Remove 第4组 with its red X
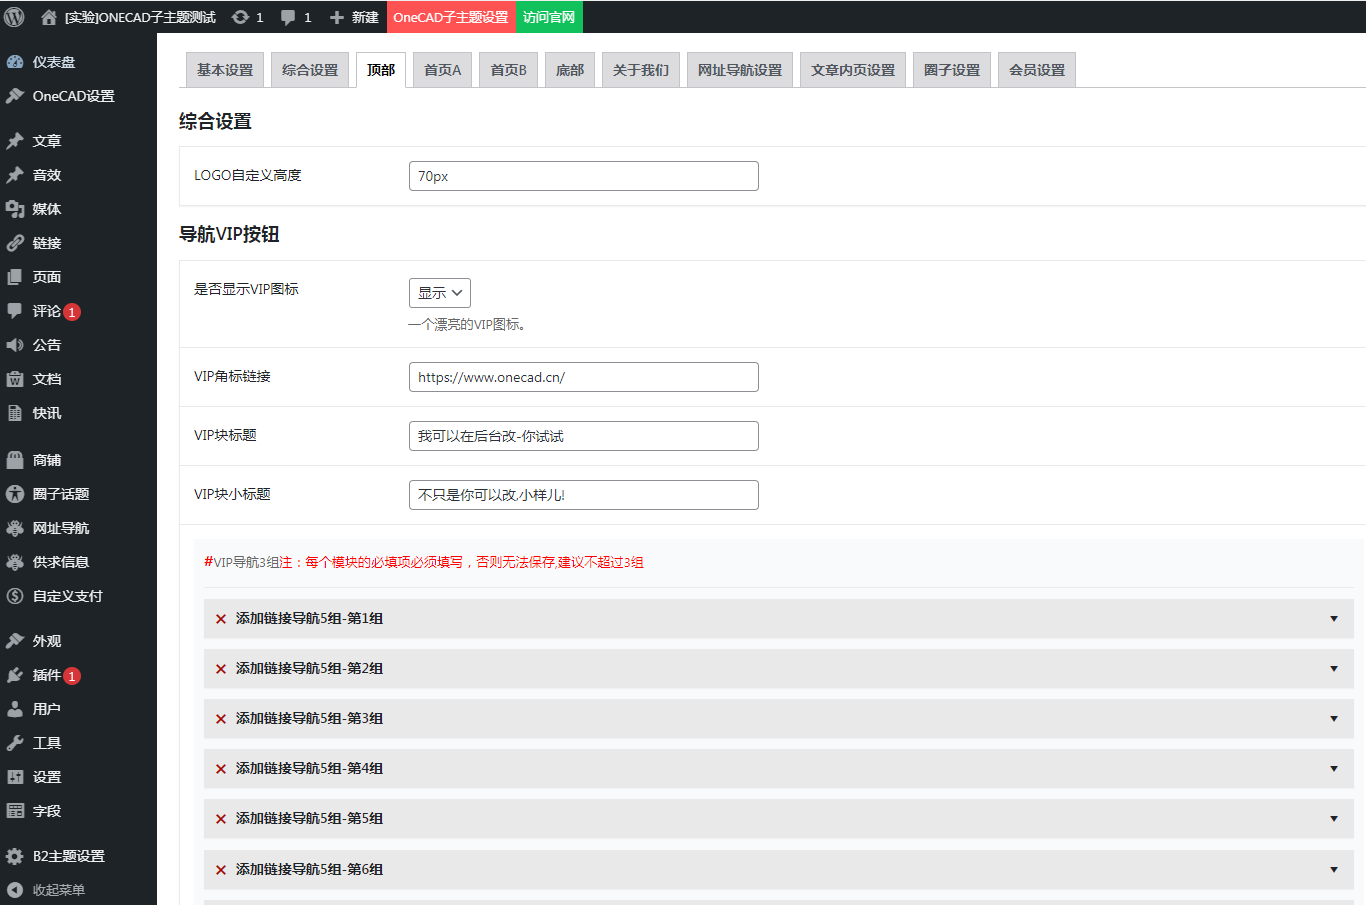Screen dimensions: 1366x905 [x=221, y=769]
